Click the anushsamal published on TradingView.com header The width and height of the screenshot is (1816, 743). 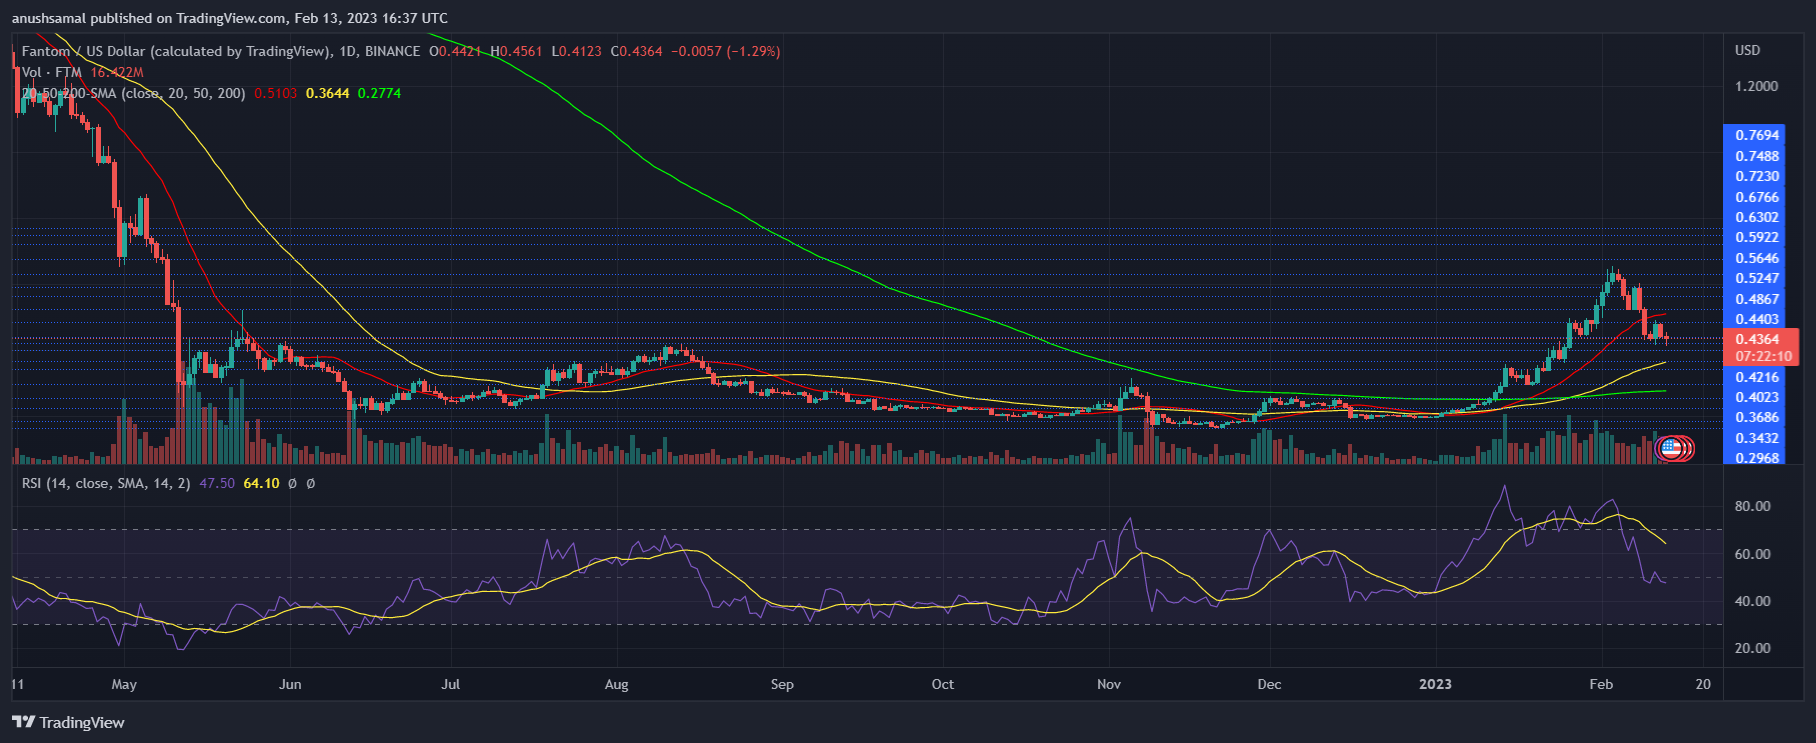click(230, 18)
